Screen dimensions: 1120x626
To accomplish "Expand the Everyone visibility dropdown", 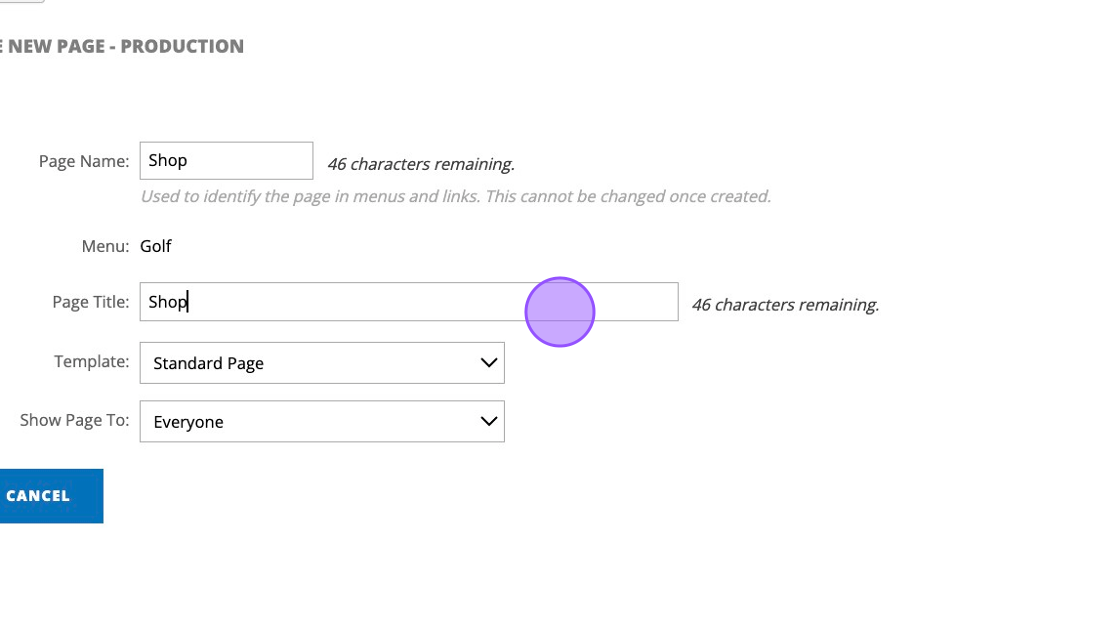I will click(x=321, y=422).
